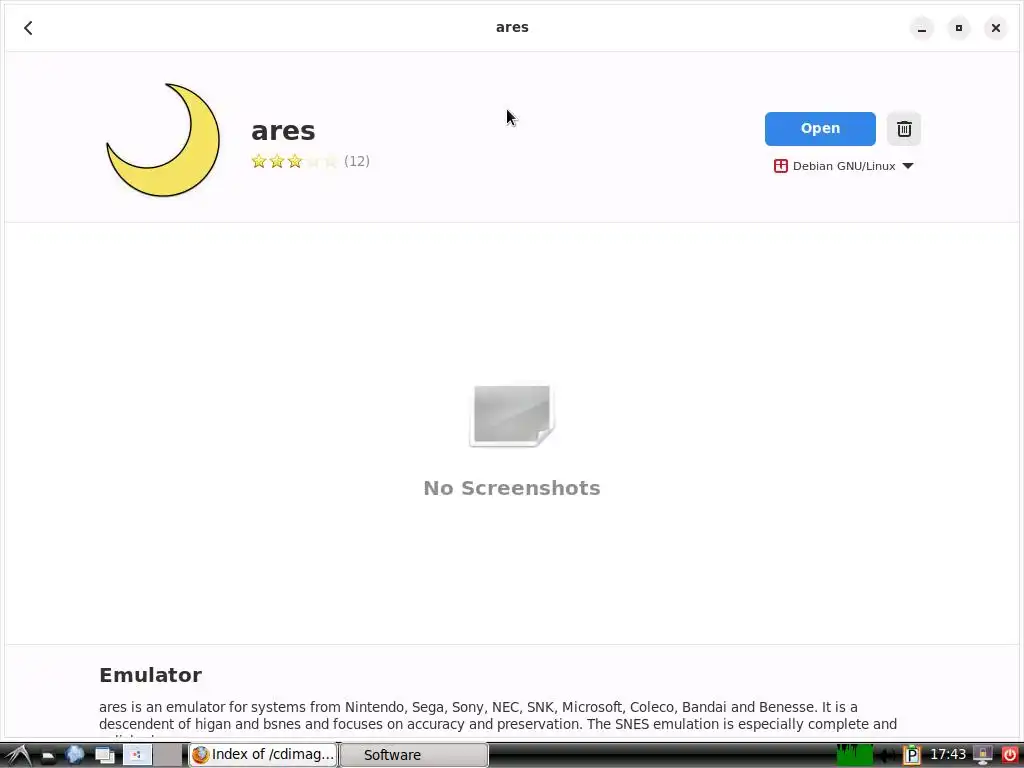Click the ares crescent moon icon

pos(163,140)
